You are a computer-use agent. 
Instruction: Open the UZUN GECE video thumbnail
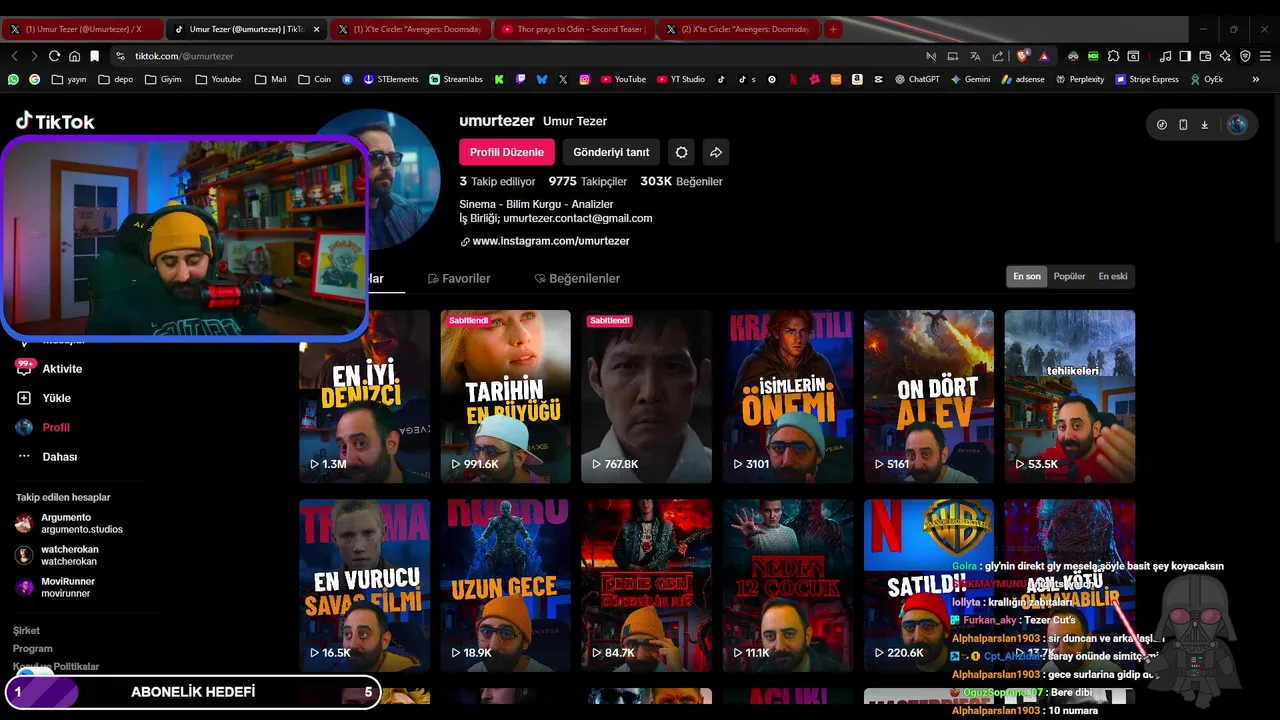click(506, 586)
